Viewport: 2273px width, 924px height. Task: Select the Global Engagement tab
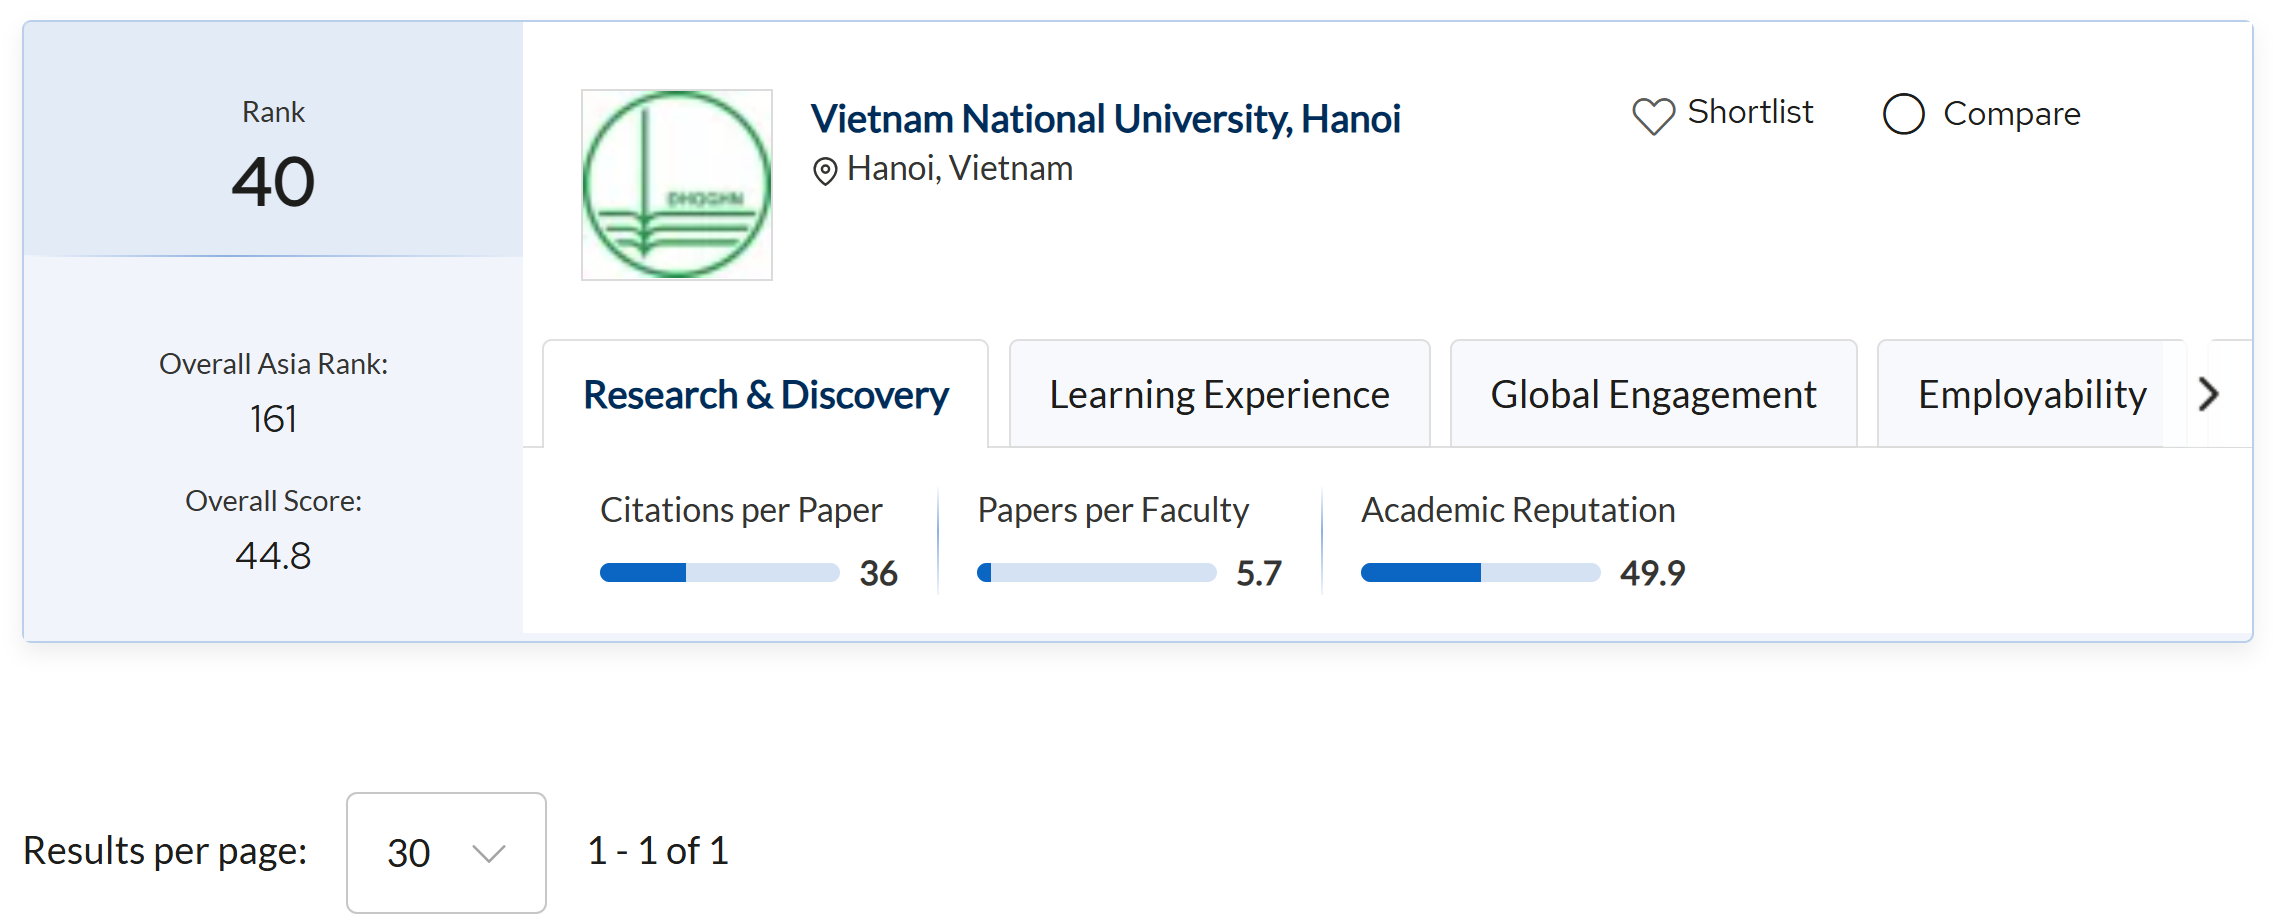point(1653,395)
